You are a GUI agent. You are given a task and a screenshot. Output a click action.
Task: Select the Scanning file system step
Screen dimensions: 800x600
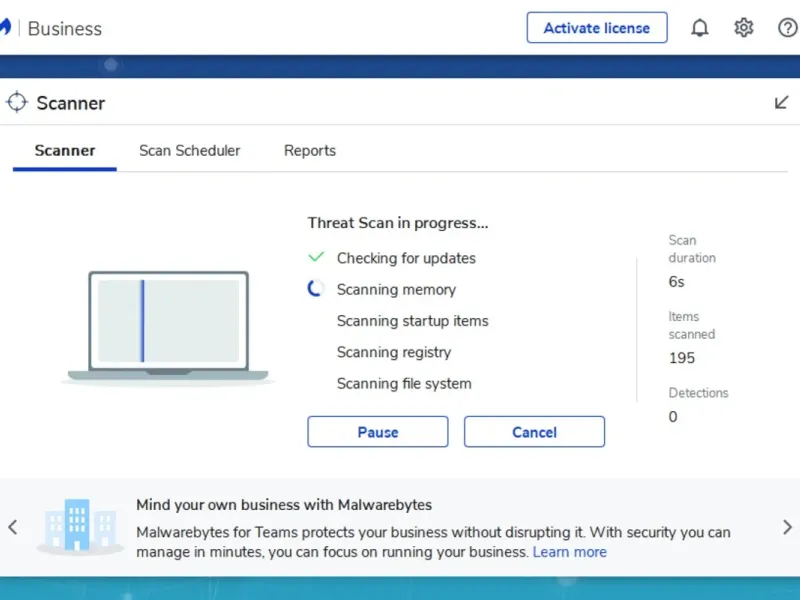click(404, 384)
